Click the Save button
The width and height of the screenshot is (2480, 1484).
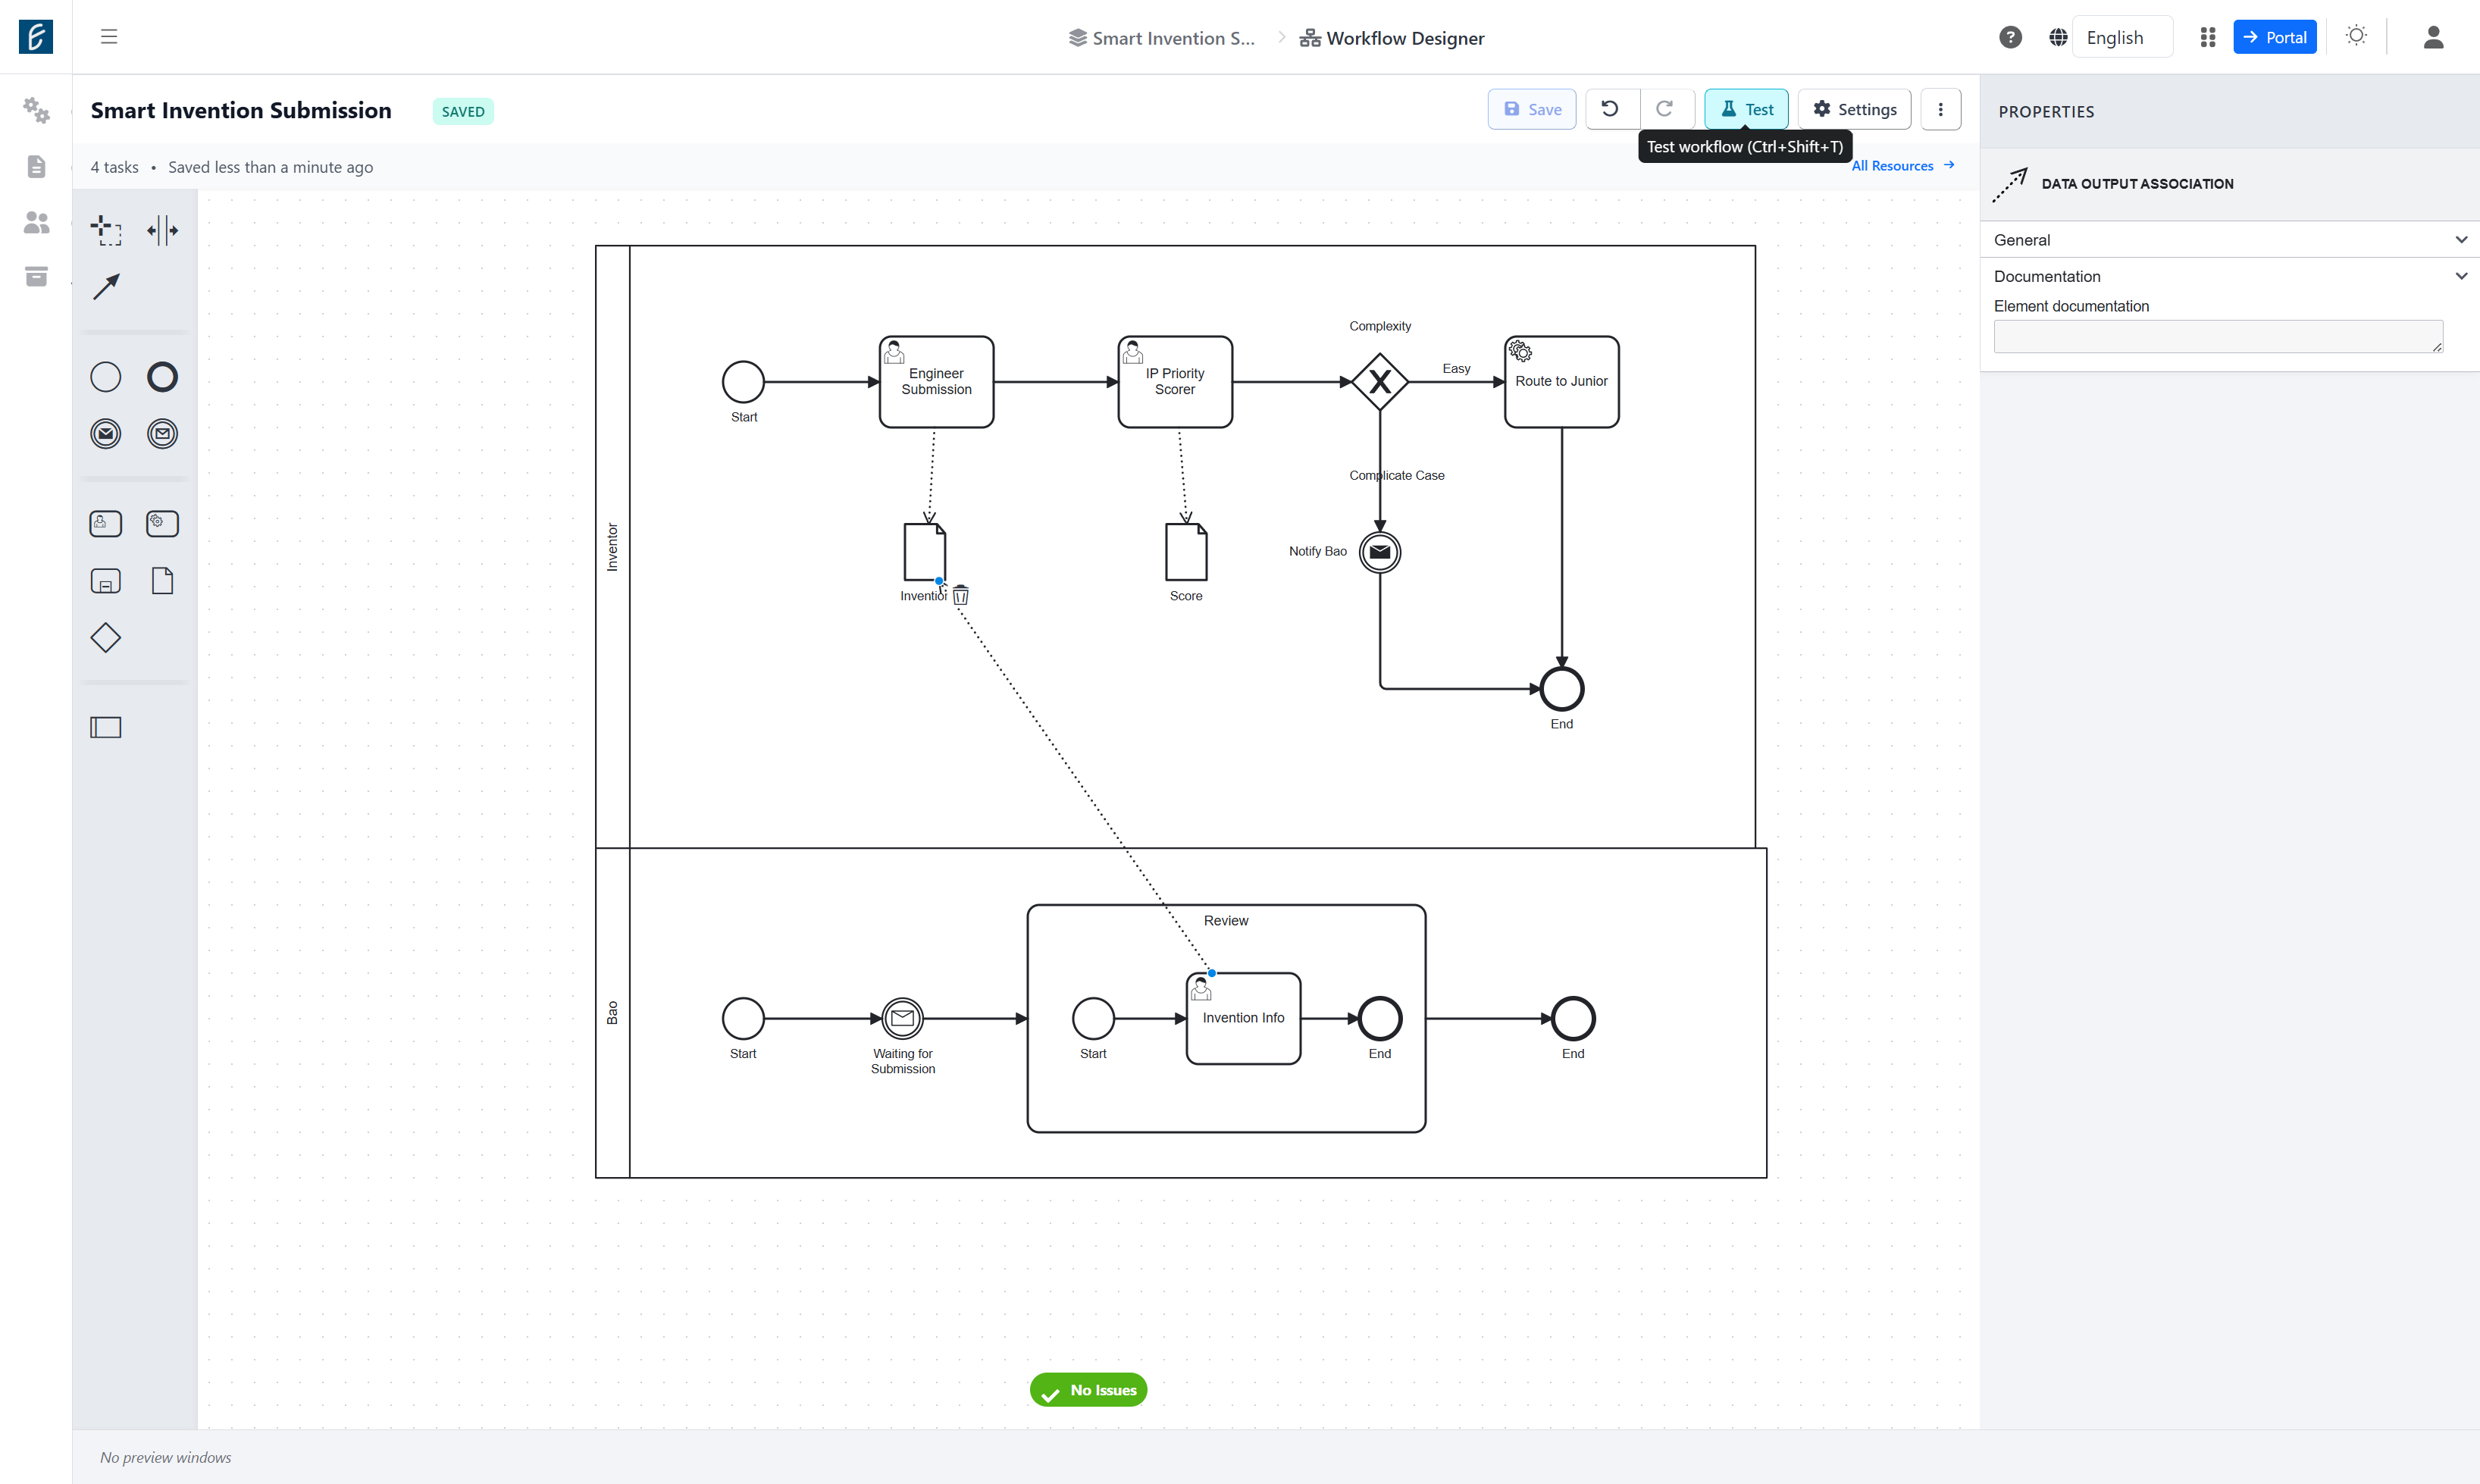[x=1532, y=109]
